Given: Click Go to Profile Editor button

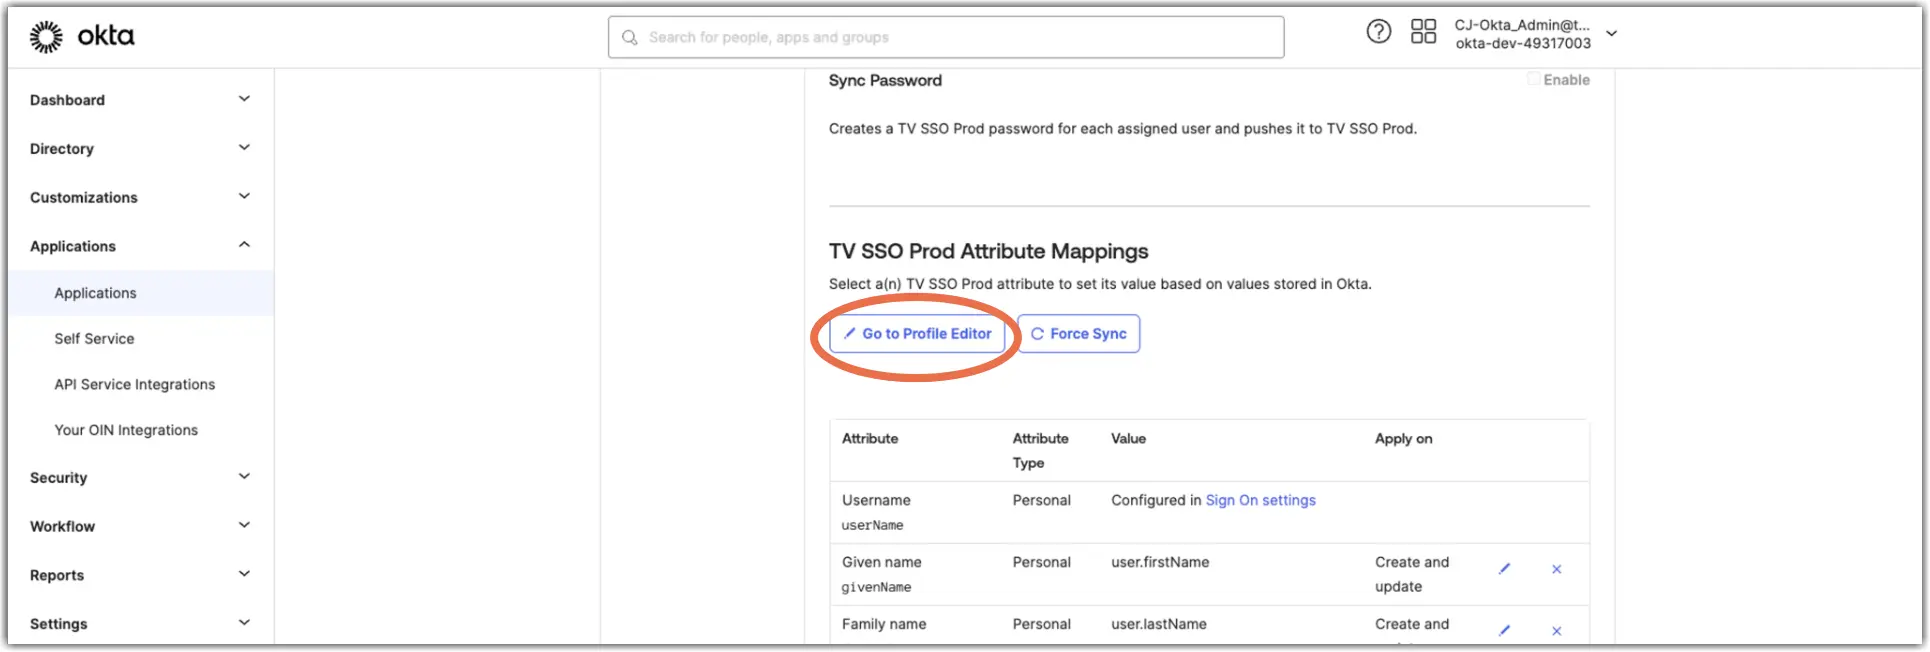Looking at the screenshot, I should pos(917,334).
